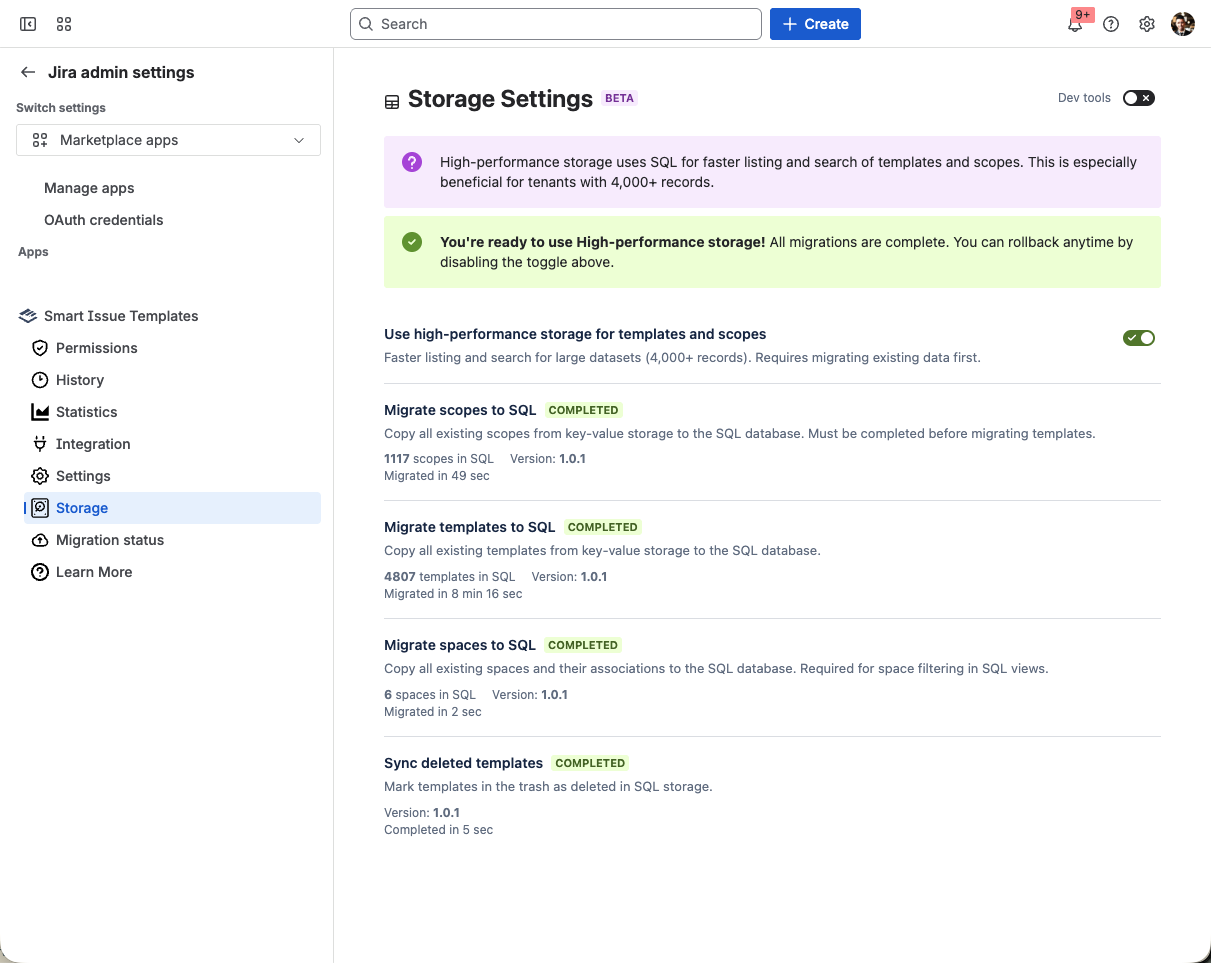Click the Storage disk icon in sidebar

[40, 508]
